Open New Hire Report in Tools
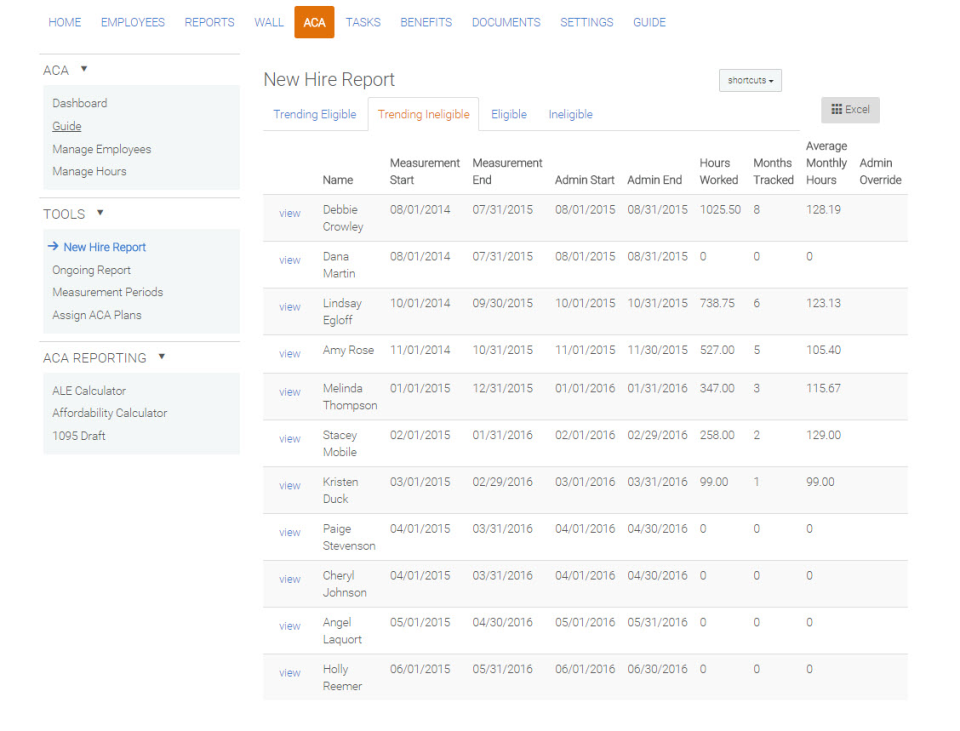This screenshot has height=731, width=960. [105, 247]
